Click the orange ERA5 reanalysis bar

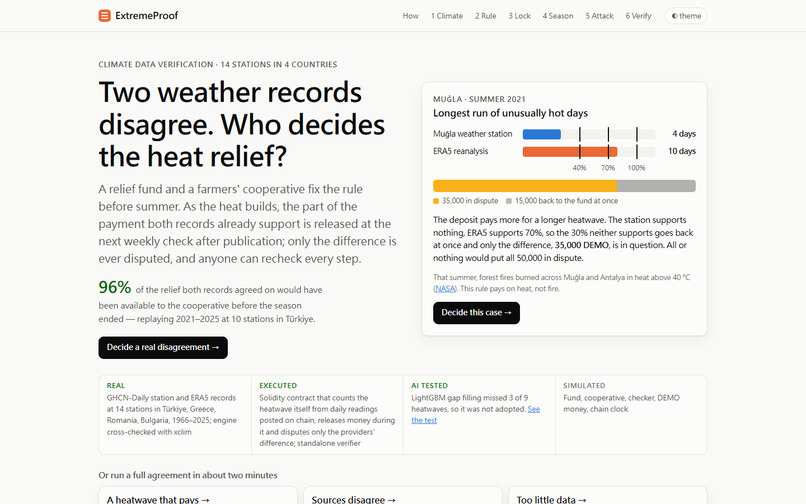pos(570,152)
